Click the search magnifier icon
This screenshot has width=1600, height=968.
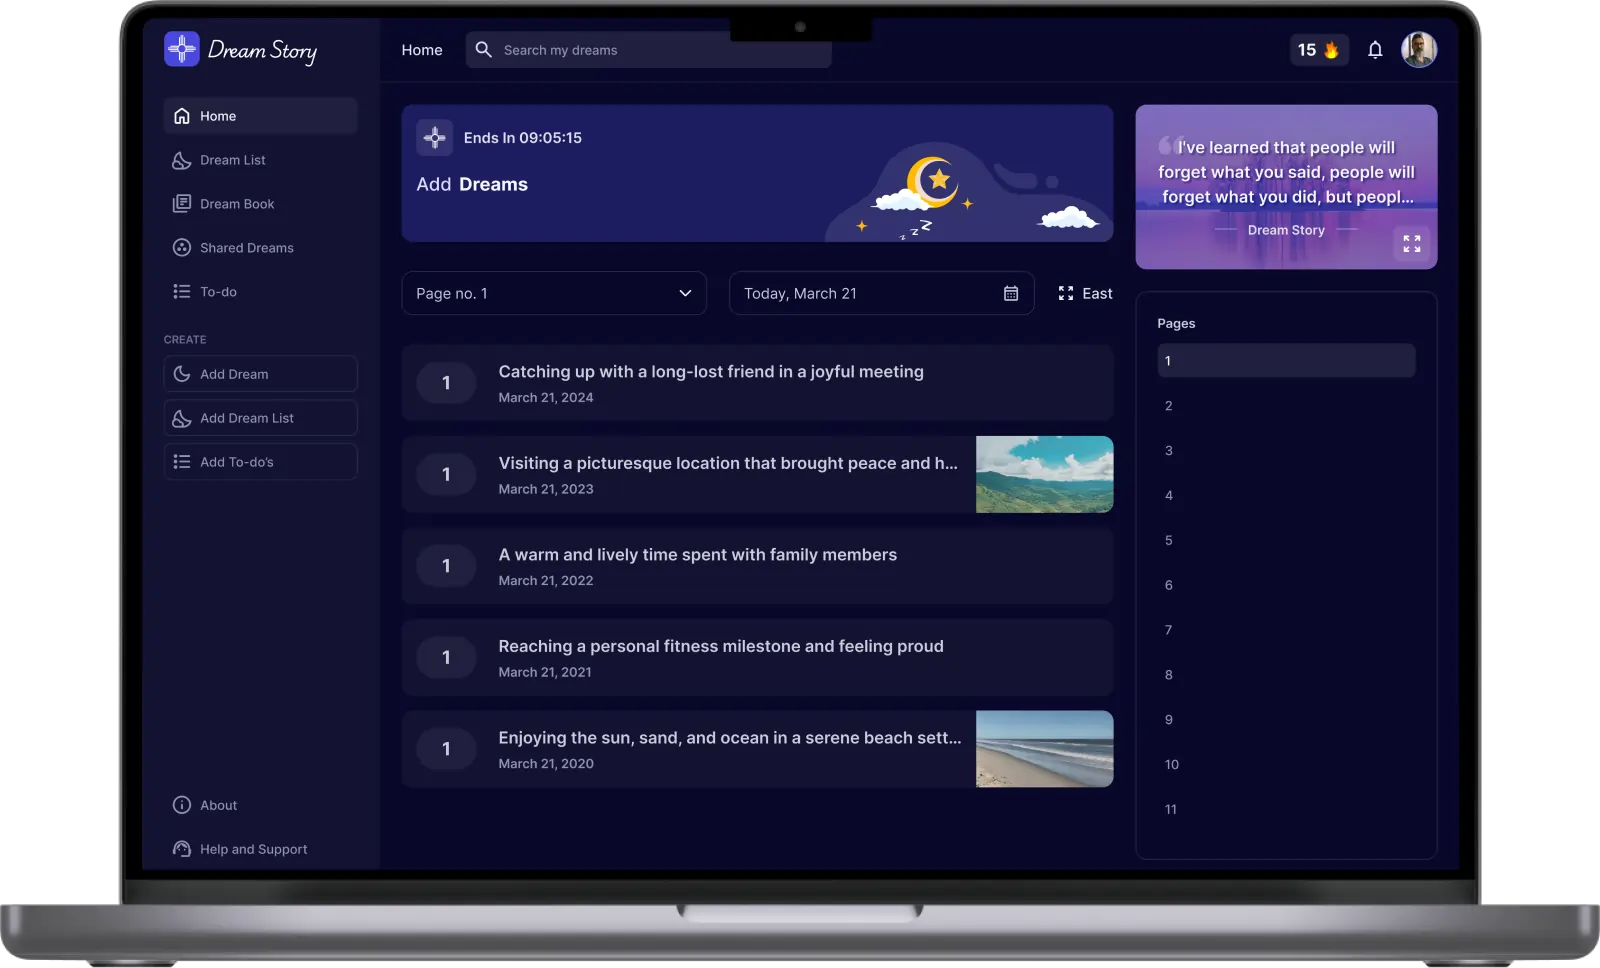click(x=484, y=50)
